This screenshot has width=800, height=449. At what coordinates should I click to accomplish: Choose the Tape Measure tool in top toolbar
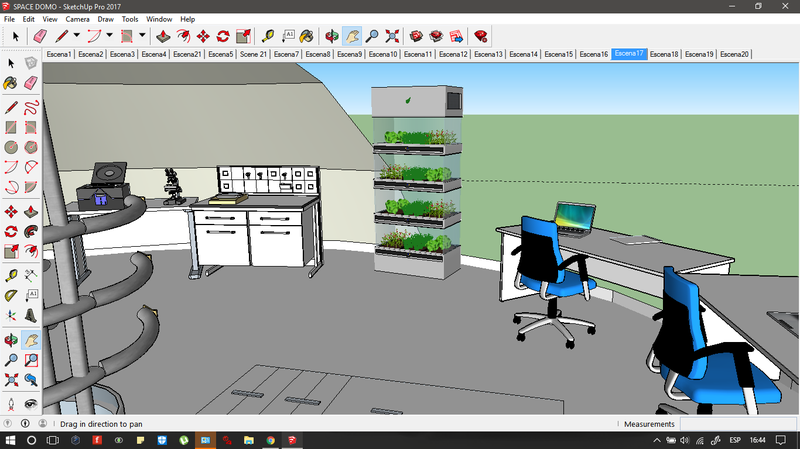click(267, 36)
